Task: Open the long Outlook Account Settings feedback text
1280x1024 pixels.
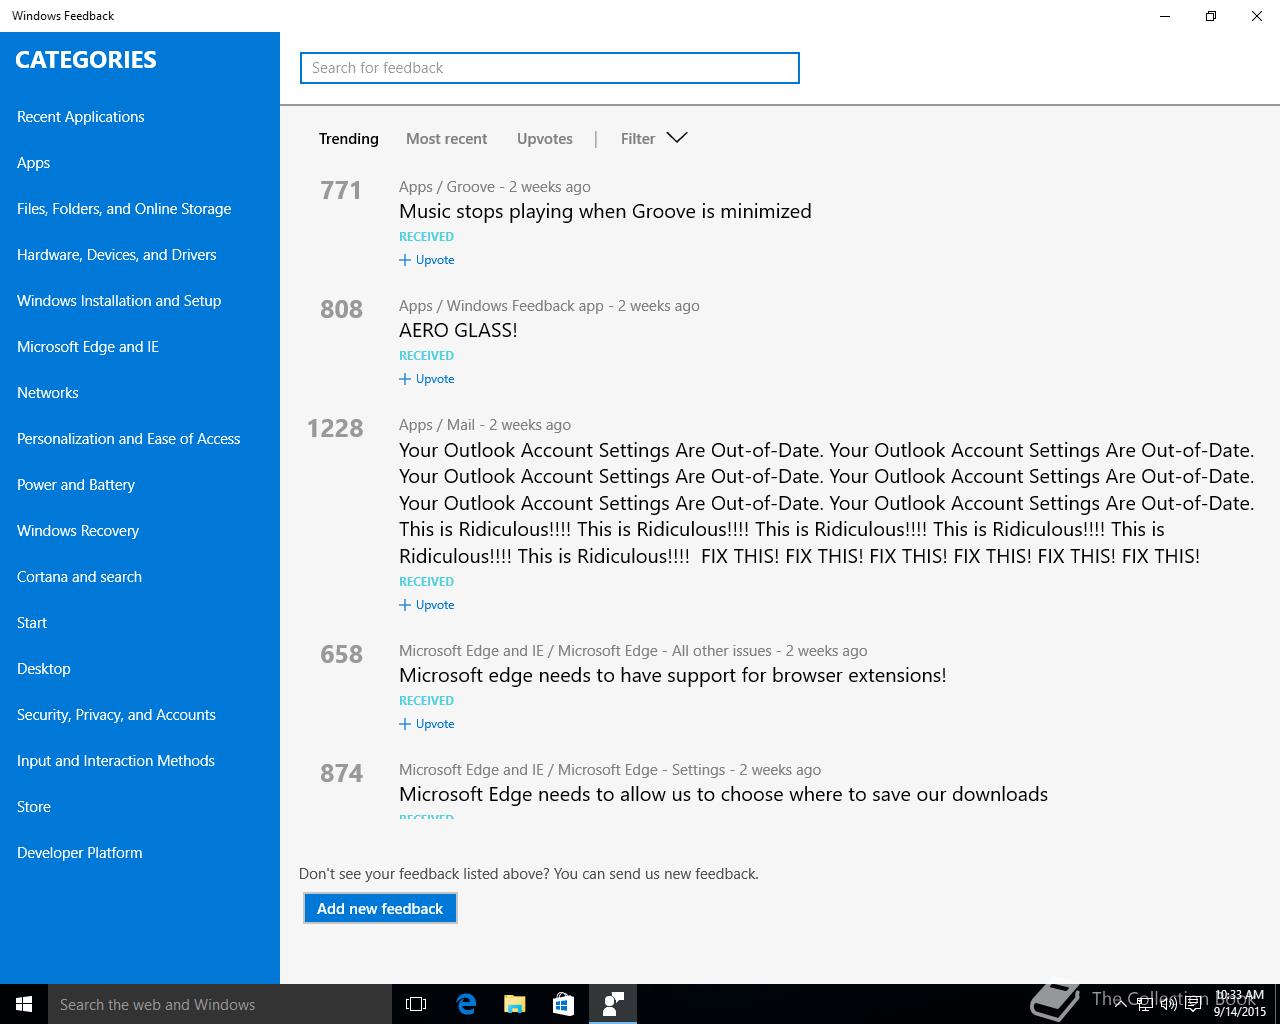Action: [826, 503]
